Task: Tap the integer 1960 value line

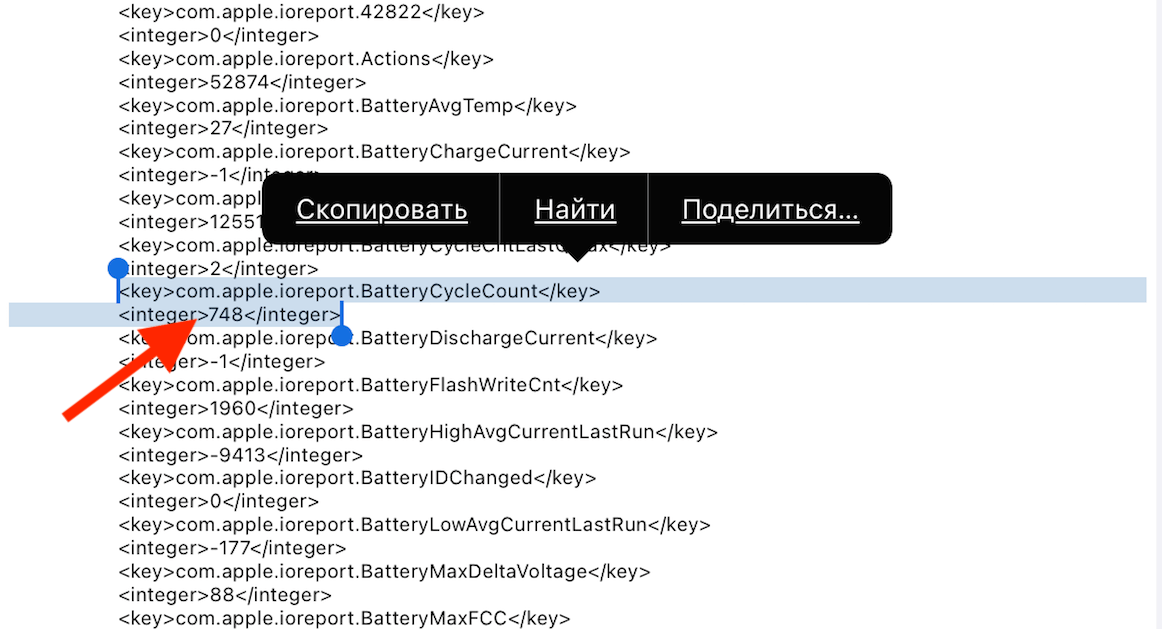Action: 235,408
